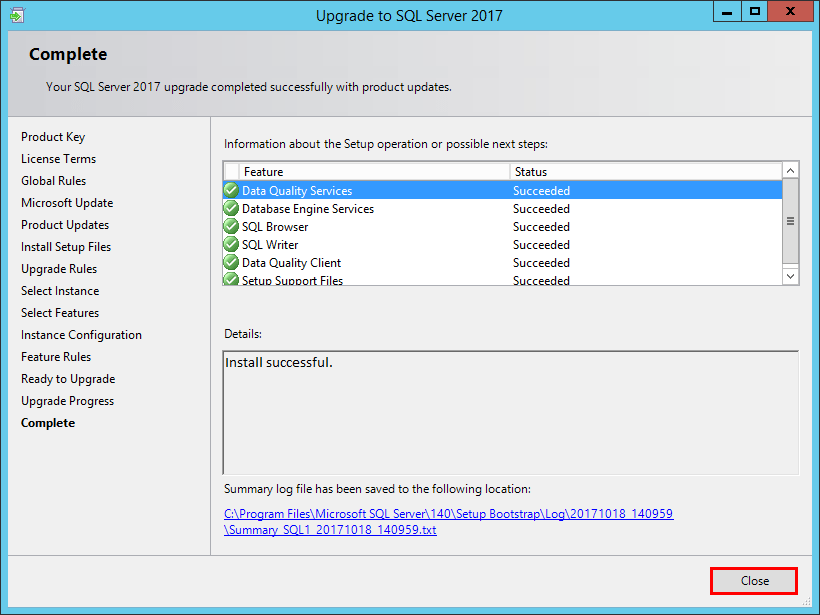Open the summary log file link

coord(449,521)
